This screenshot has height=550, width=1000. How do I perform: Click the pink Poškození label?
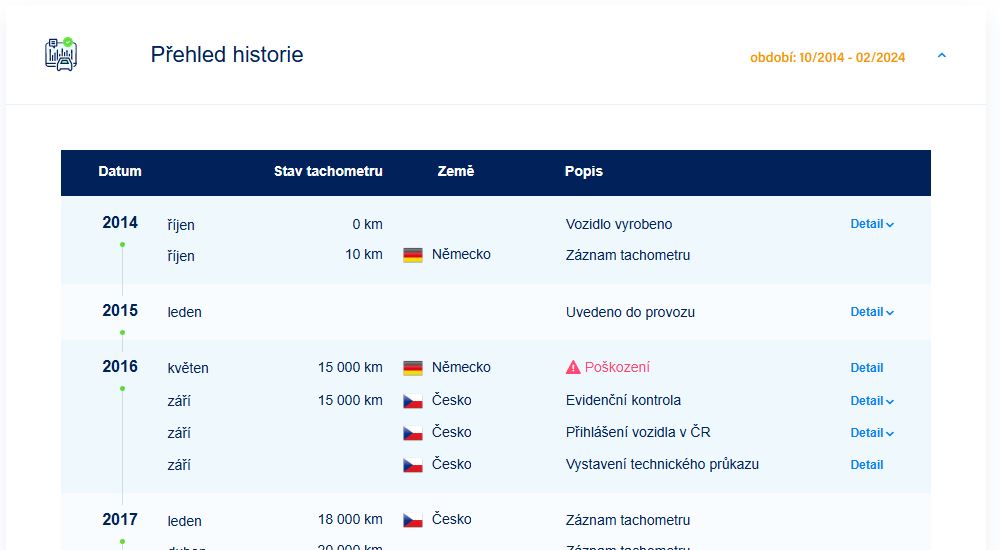pos(617,368)
